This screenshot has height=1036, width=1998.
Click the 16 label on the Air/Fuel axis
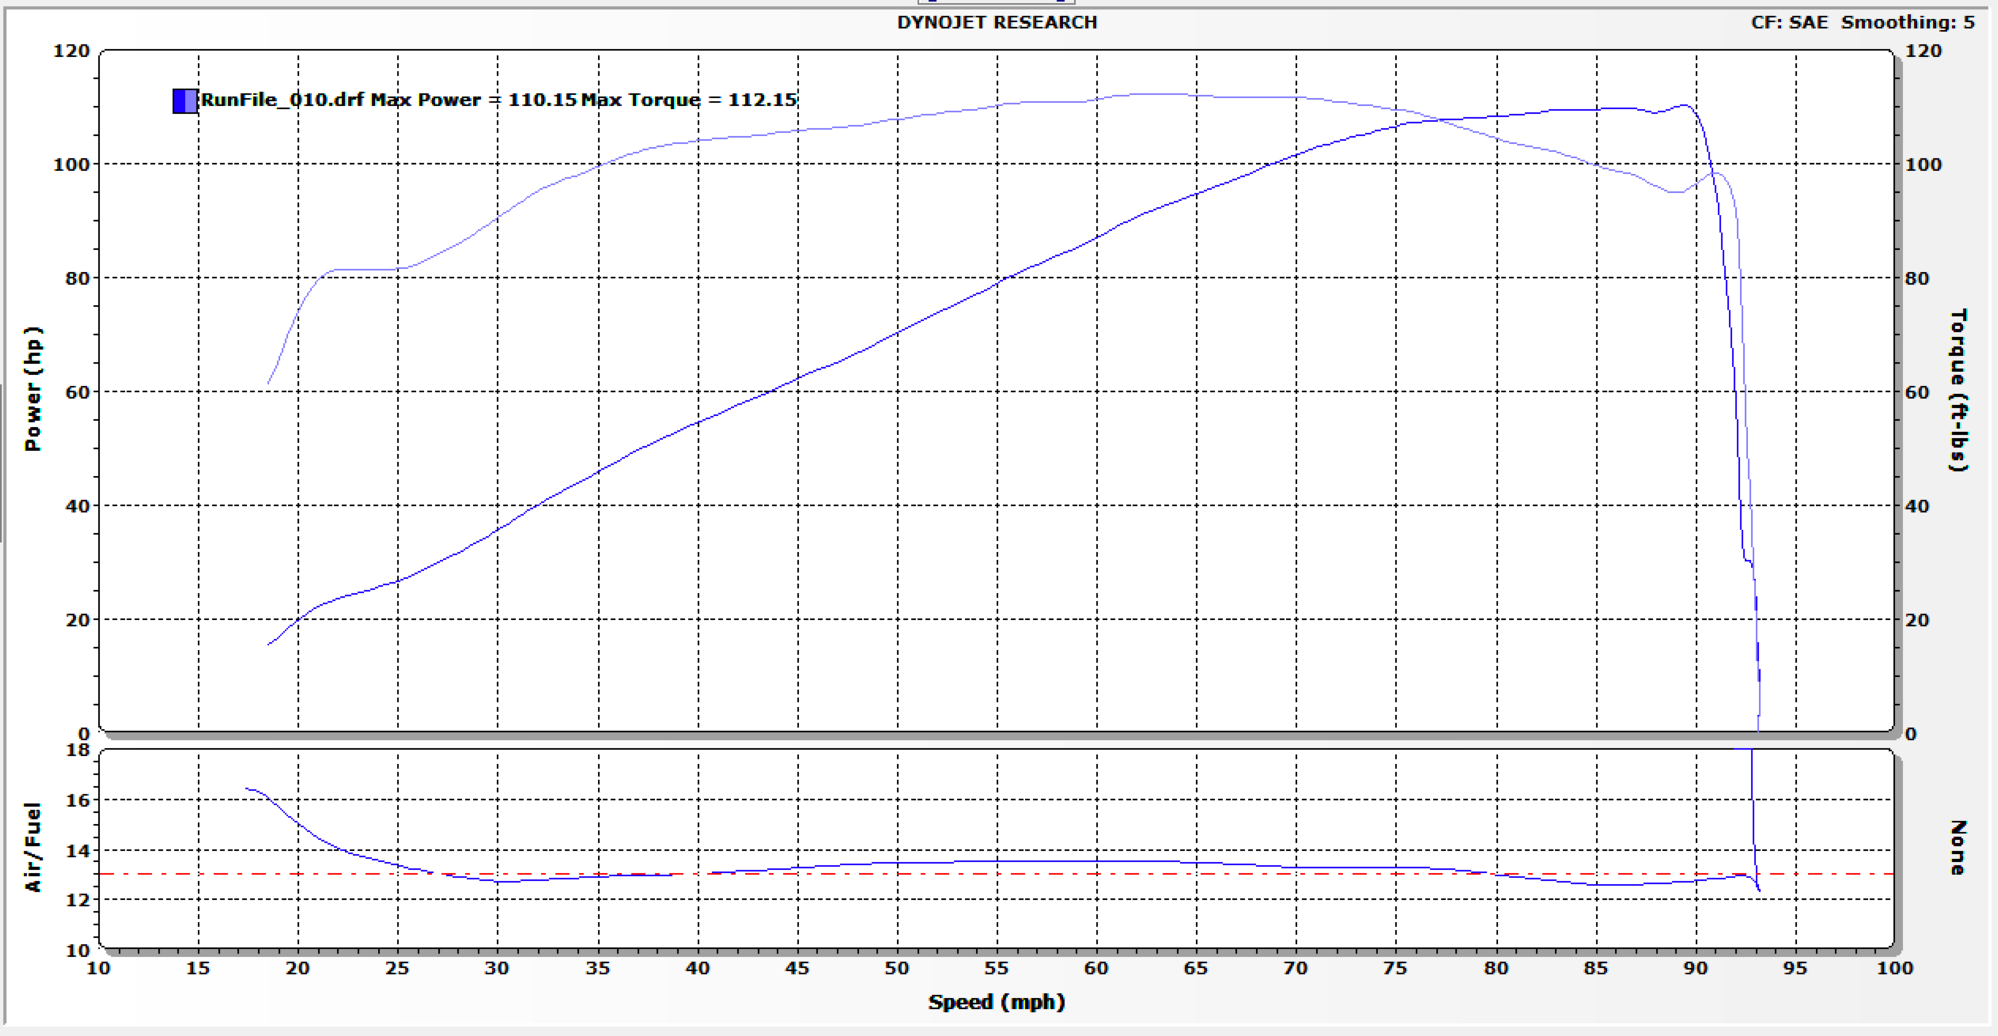click(78, 800)
